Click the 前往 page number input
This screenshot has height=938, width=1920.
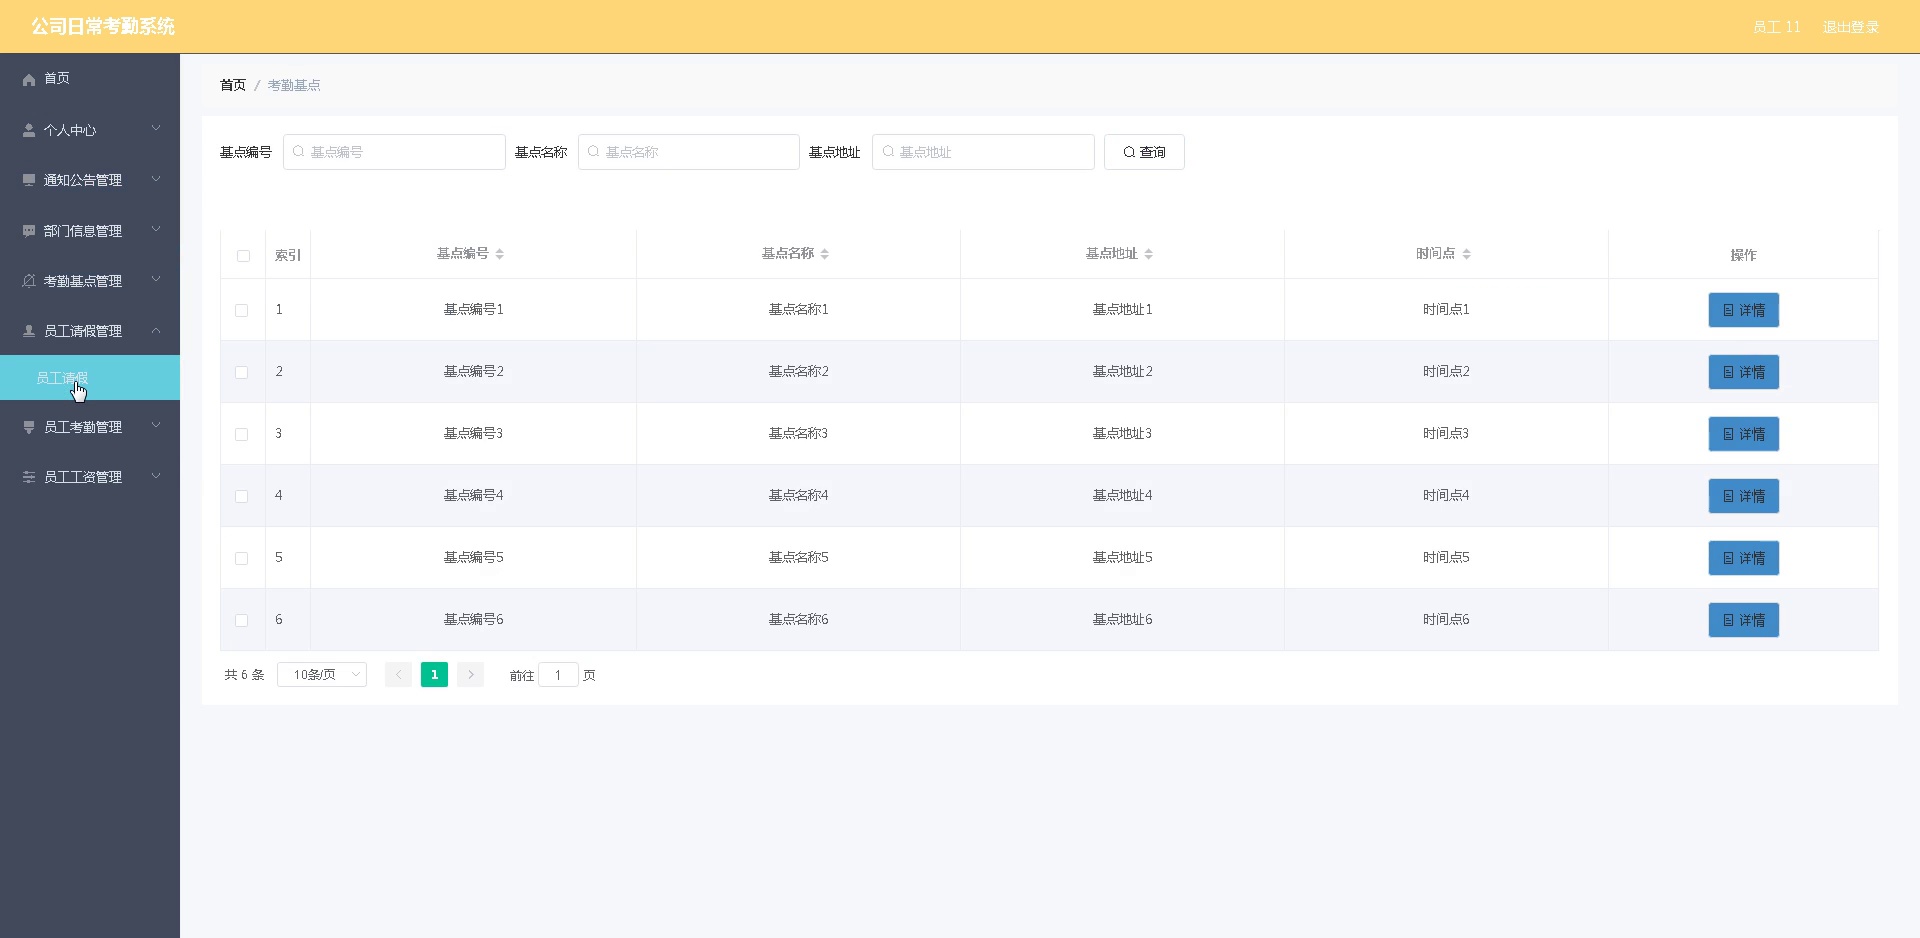click(x=558, y=675)
